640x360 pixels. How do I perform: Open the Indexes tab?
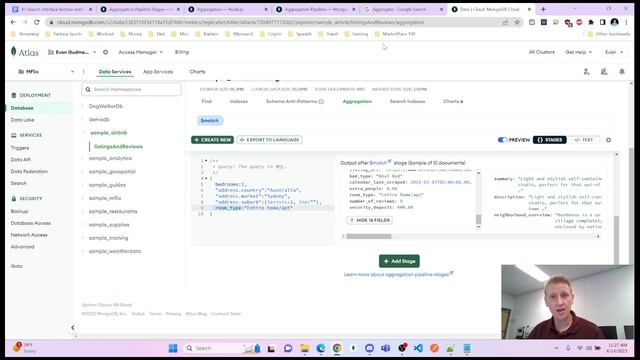[238, 101]
